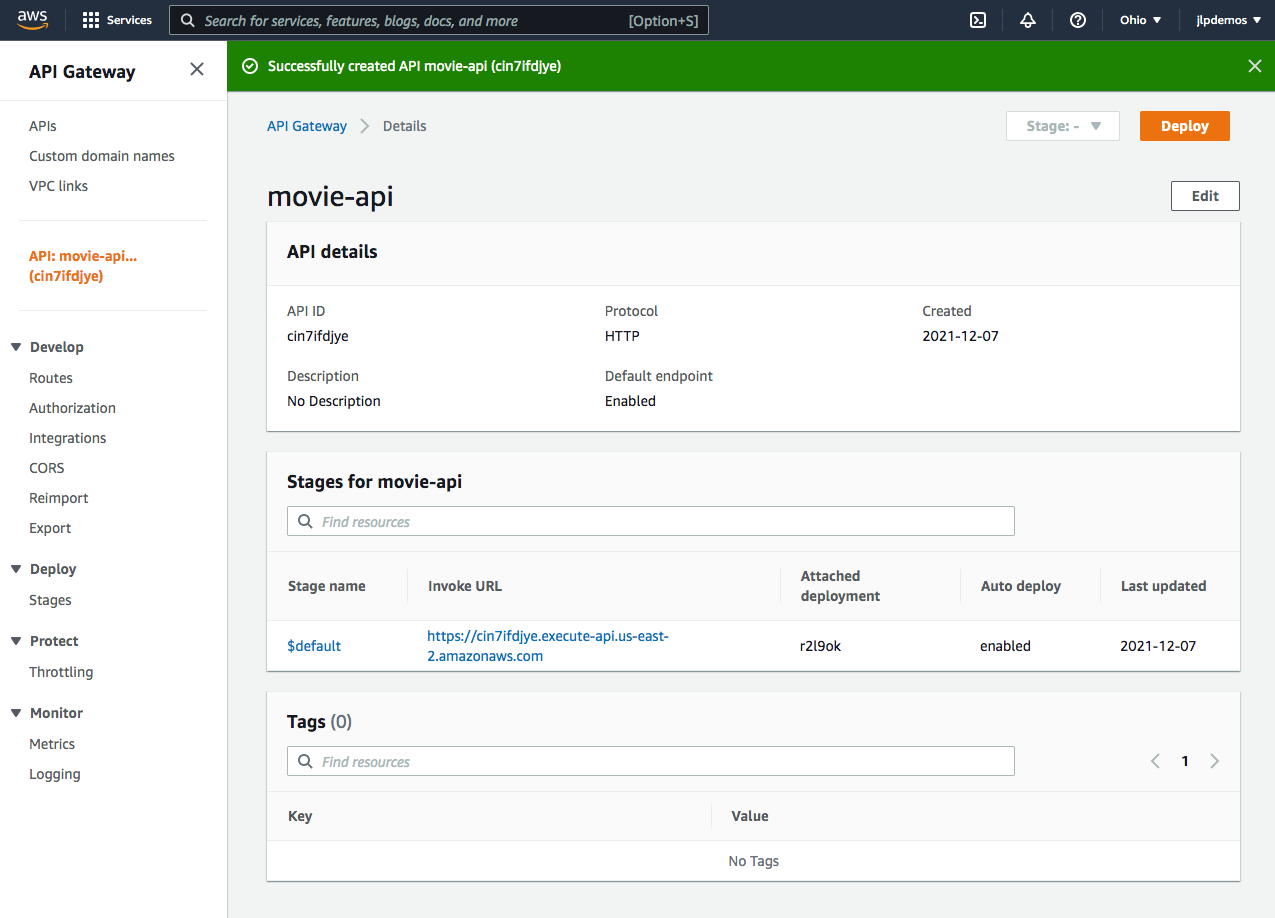Click the AWS logo home icon

[x=33, y=20]
